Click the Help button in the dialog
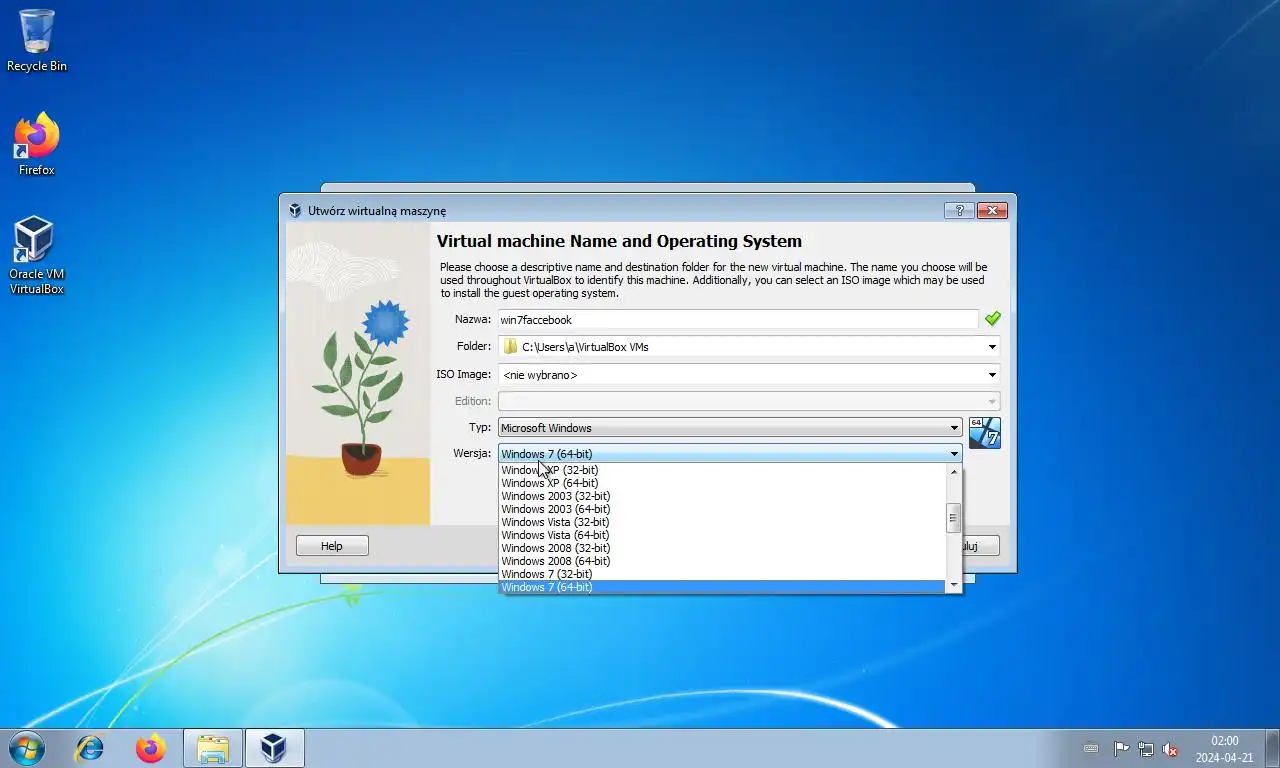This screenshot has height=768, width=1280. pos(332,546)
